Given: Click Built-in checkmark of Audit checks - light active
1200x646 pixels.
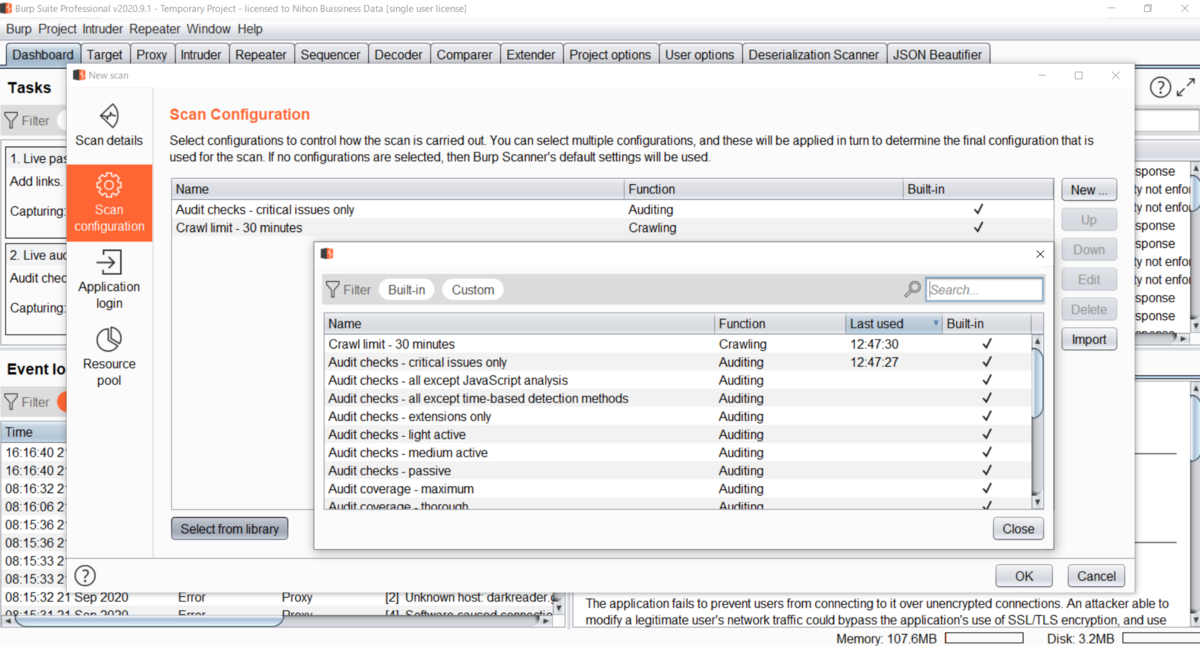Looking at the screenshot, I should click(987, 435).
